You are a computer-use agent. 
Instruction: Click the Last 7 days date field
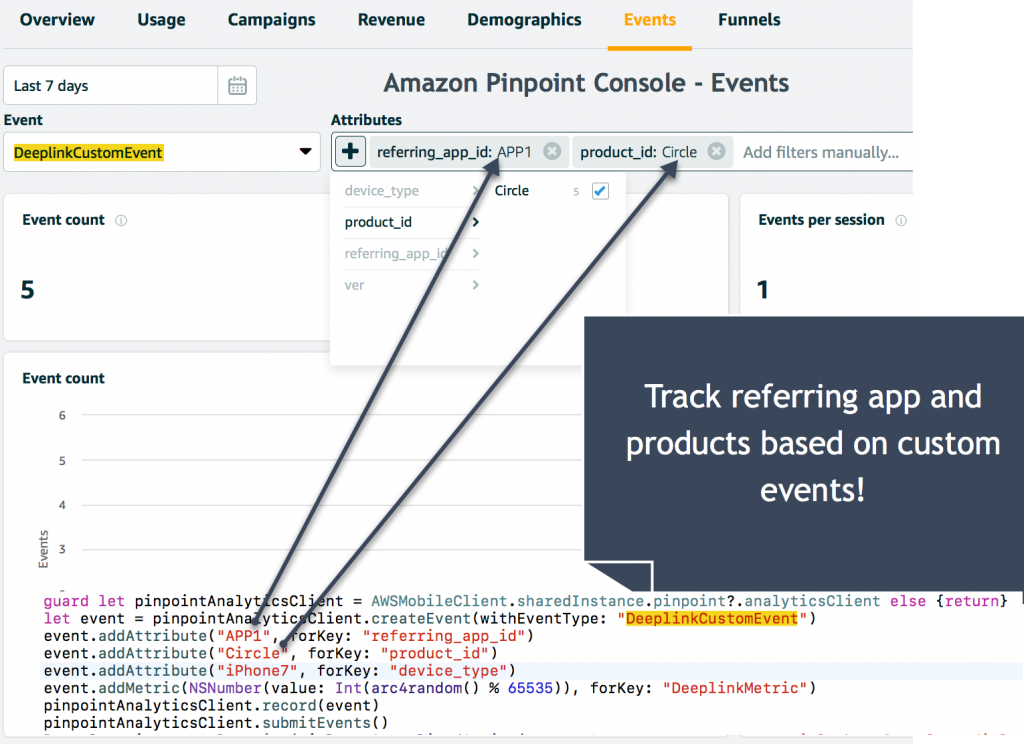[x=111, y=86]
